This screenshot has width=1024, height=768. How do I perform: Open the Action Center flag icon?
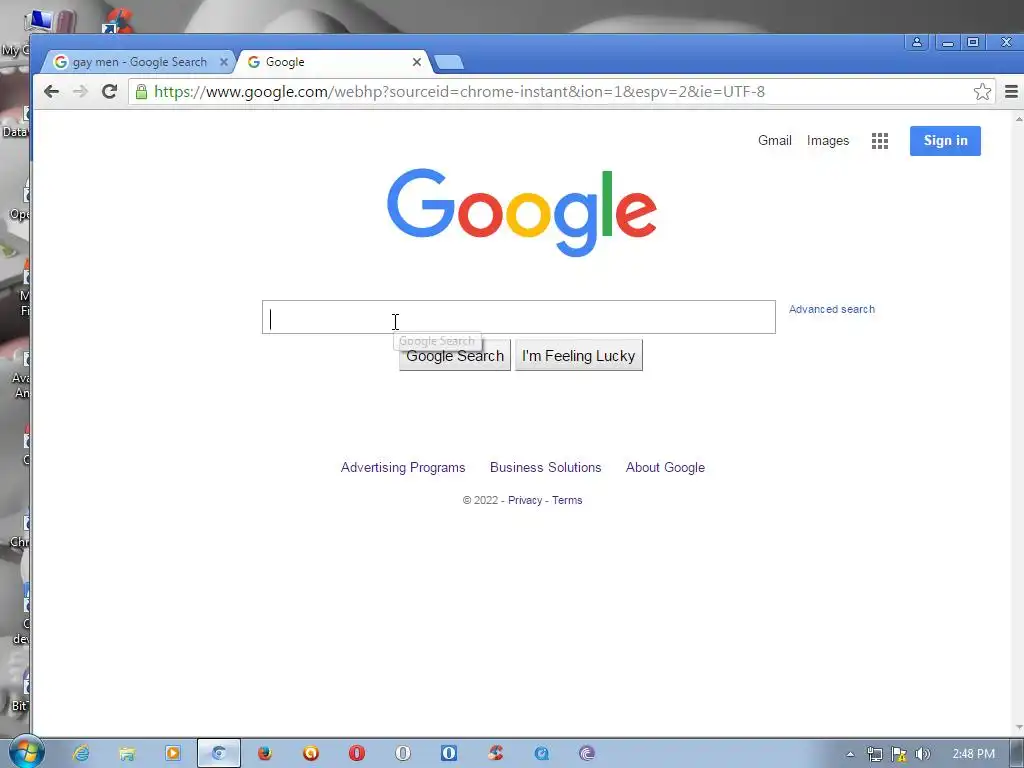point(899,754)
